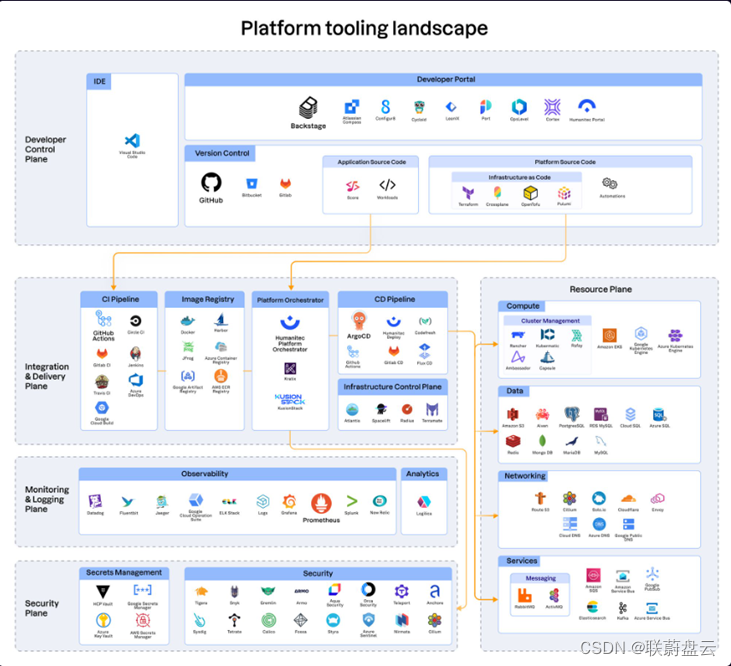
Task: Select the Docker whale icon
Action: [187, 321]
